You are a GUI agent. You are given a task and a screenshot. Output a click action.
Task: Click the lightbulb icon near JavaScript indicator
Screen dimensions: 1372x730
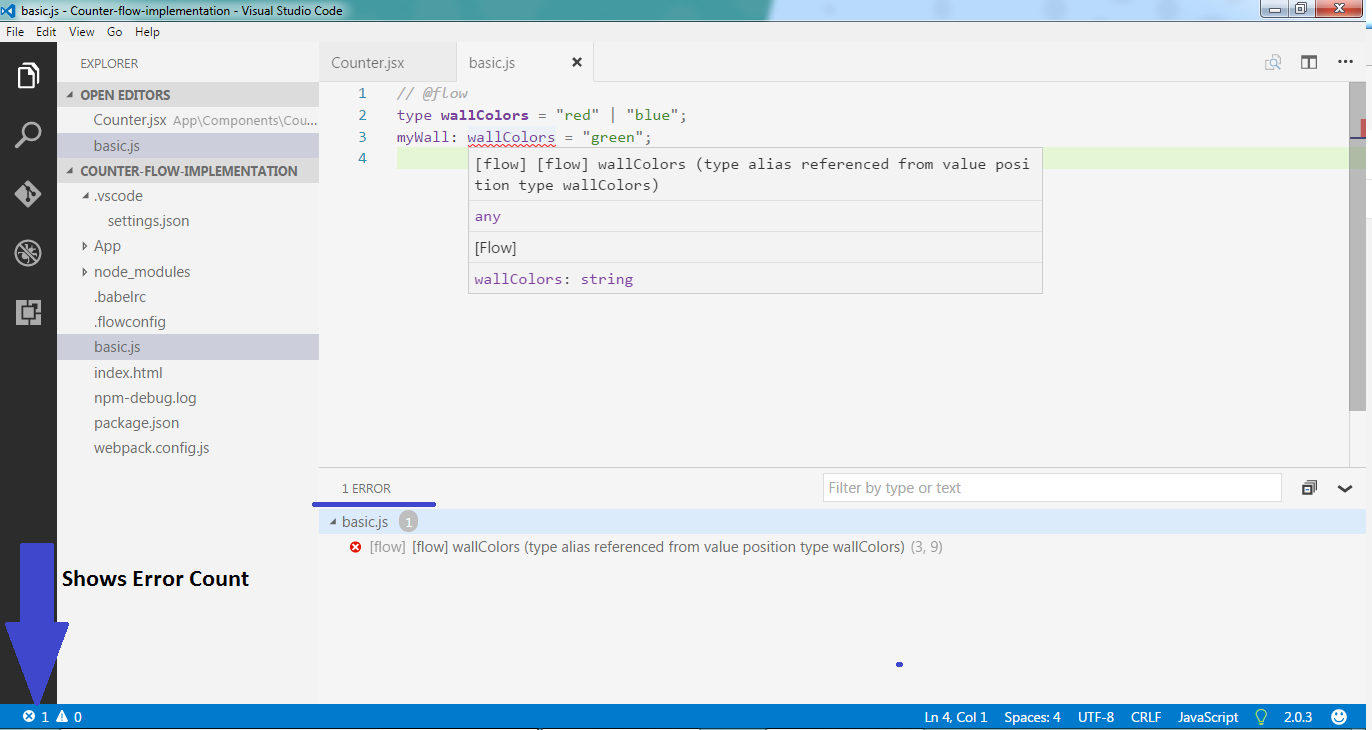click(x=1260, y=716)
